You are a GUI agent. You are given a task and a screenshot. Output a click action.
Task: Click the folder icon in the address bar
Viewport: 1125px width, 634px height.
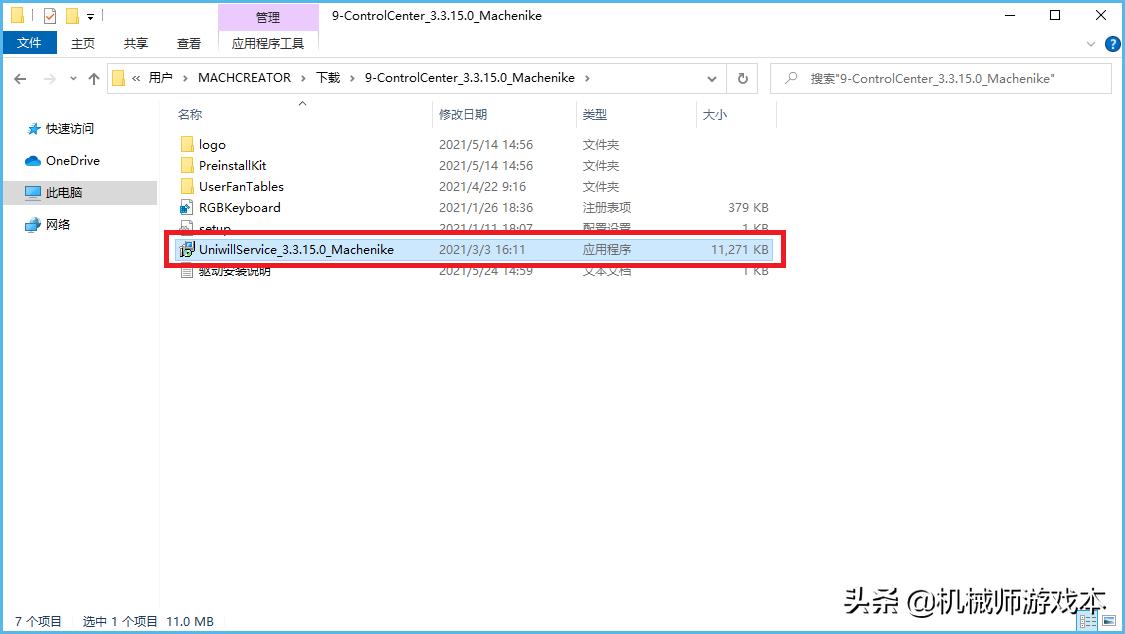pyautogui.click(x=117, y=77)
